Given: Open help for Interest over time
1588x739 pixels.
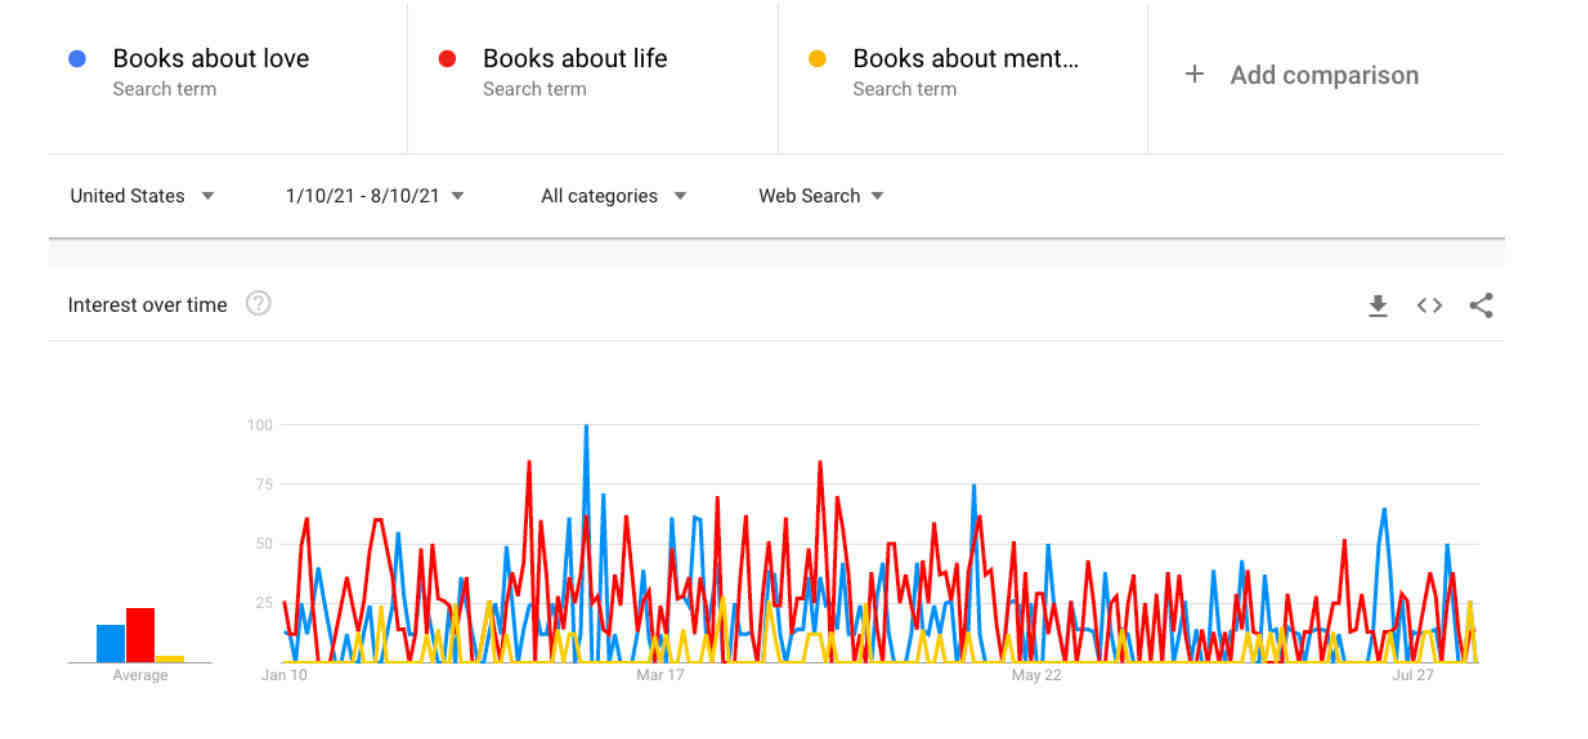Looking at the screenshot, I should 258,303.
